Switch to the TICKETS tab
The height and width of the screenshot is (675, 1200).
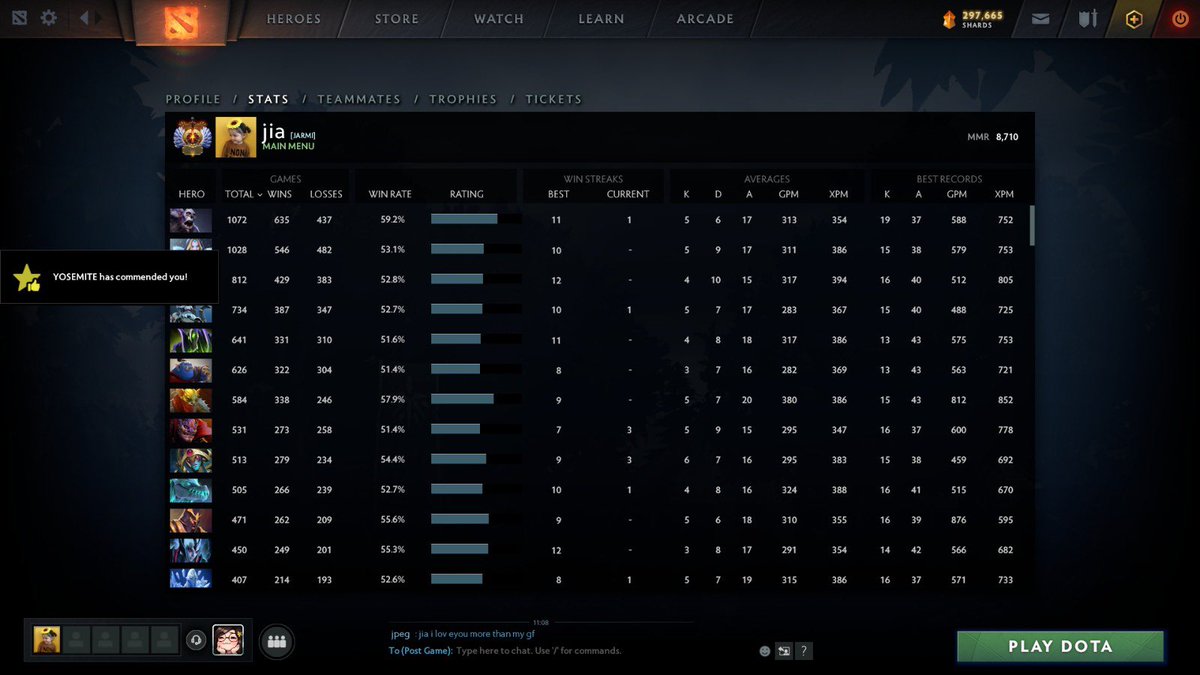pyautogui.click(x=554, y=99)
